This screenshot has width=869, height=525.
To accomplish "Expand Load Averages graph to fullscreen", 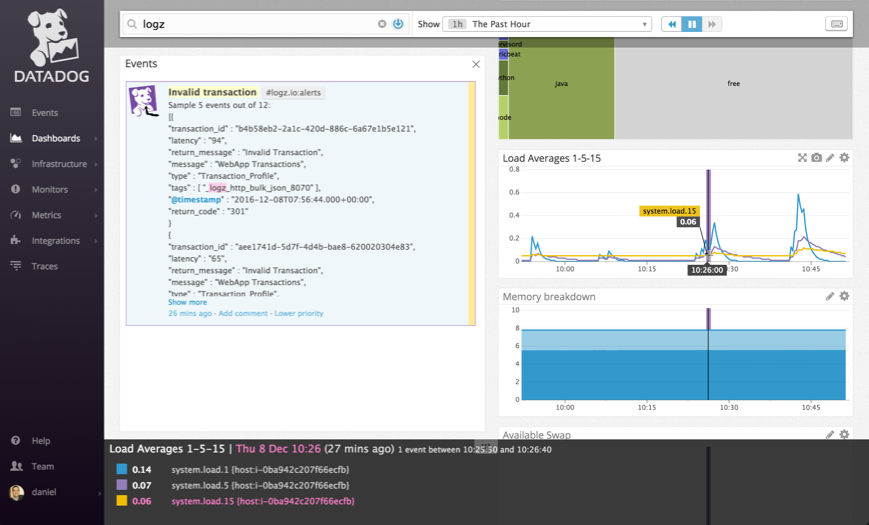I will [802, 157].
